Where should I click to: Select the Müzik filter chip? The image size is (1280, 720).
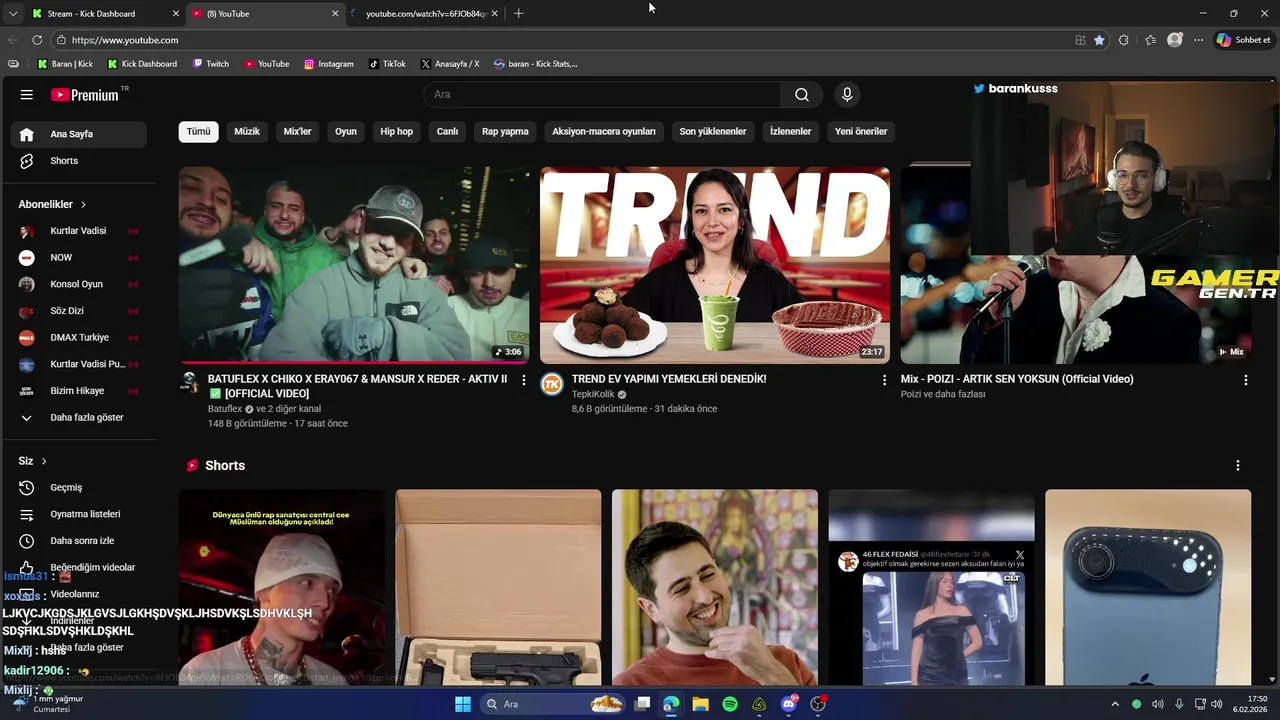pos(247,131)
